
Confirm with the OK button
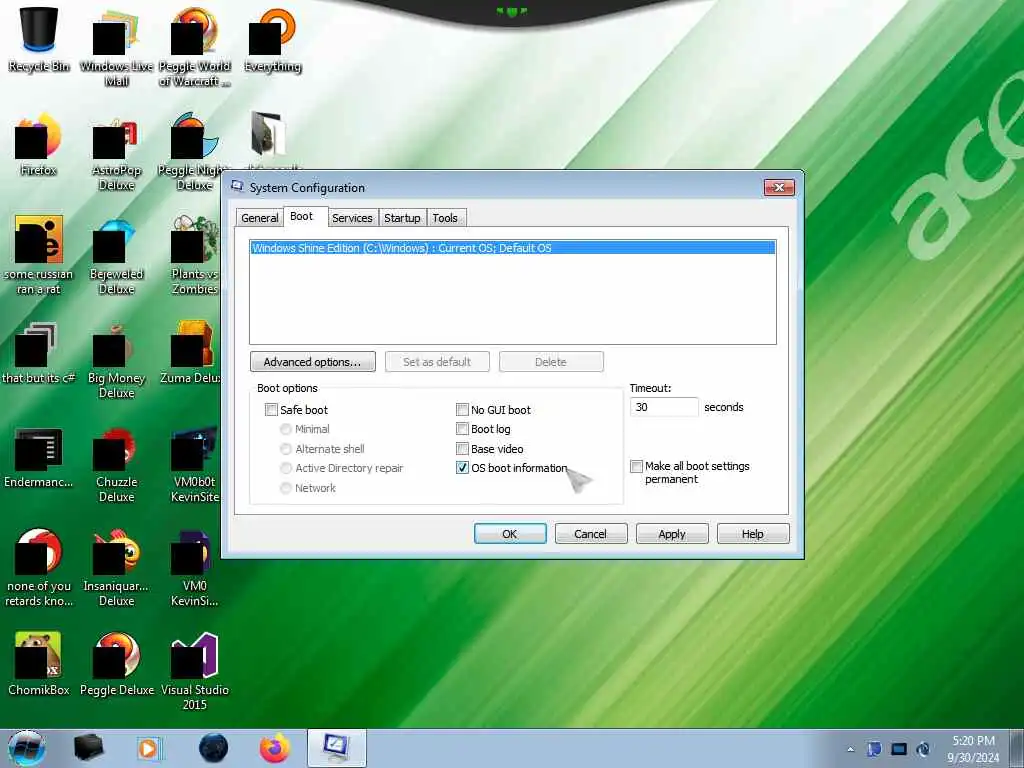(x=510, y=534)
